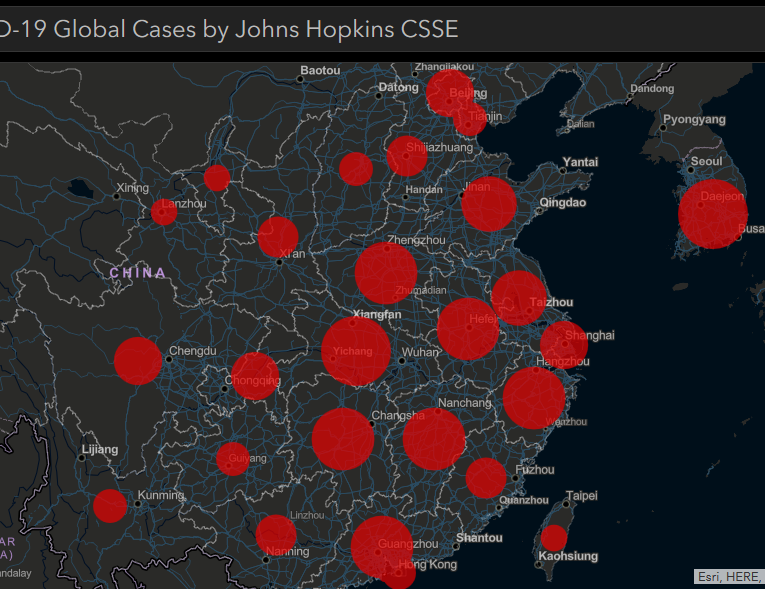Select the Handan city label
Viewport: 765px width, 589px height.
point(423,190)
